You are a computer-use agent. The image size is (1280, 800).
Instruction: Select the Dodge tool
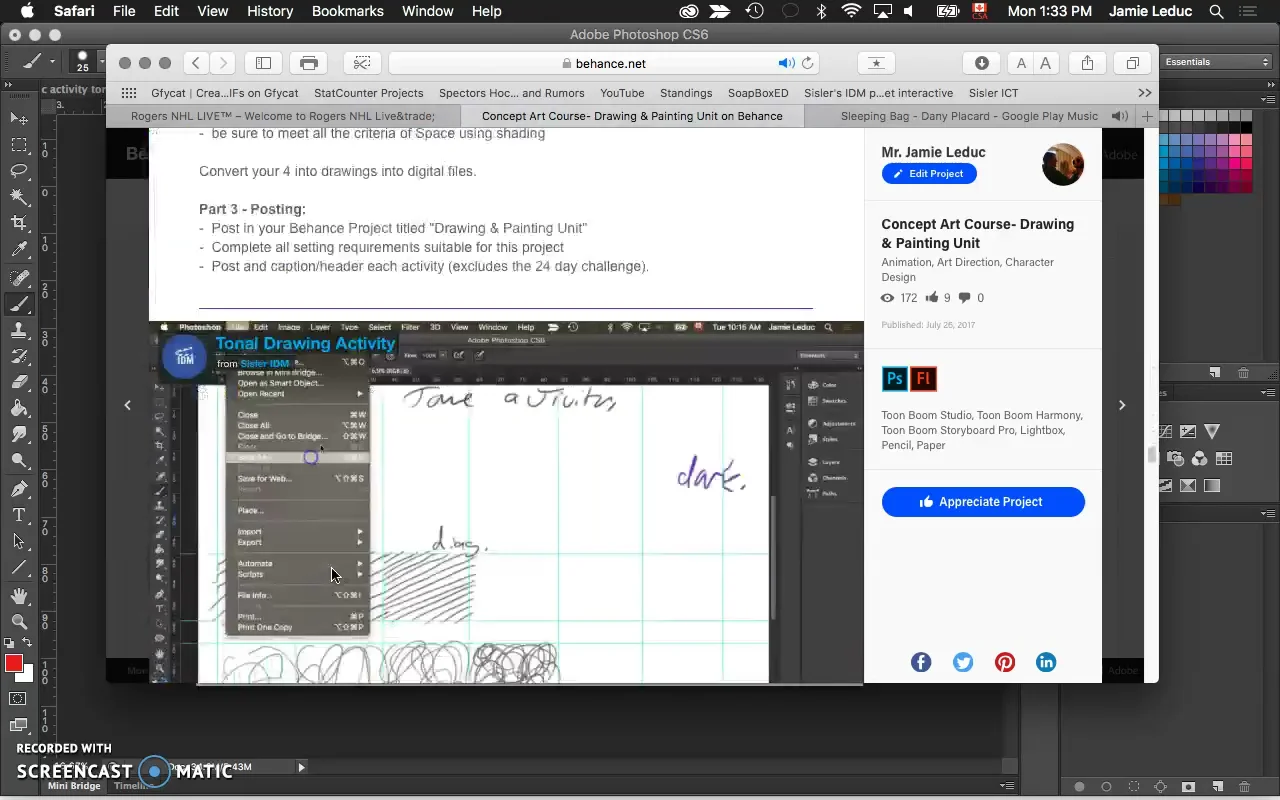(x=19, y=461)
